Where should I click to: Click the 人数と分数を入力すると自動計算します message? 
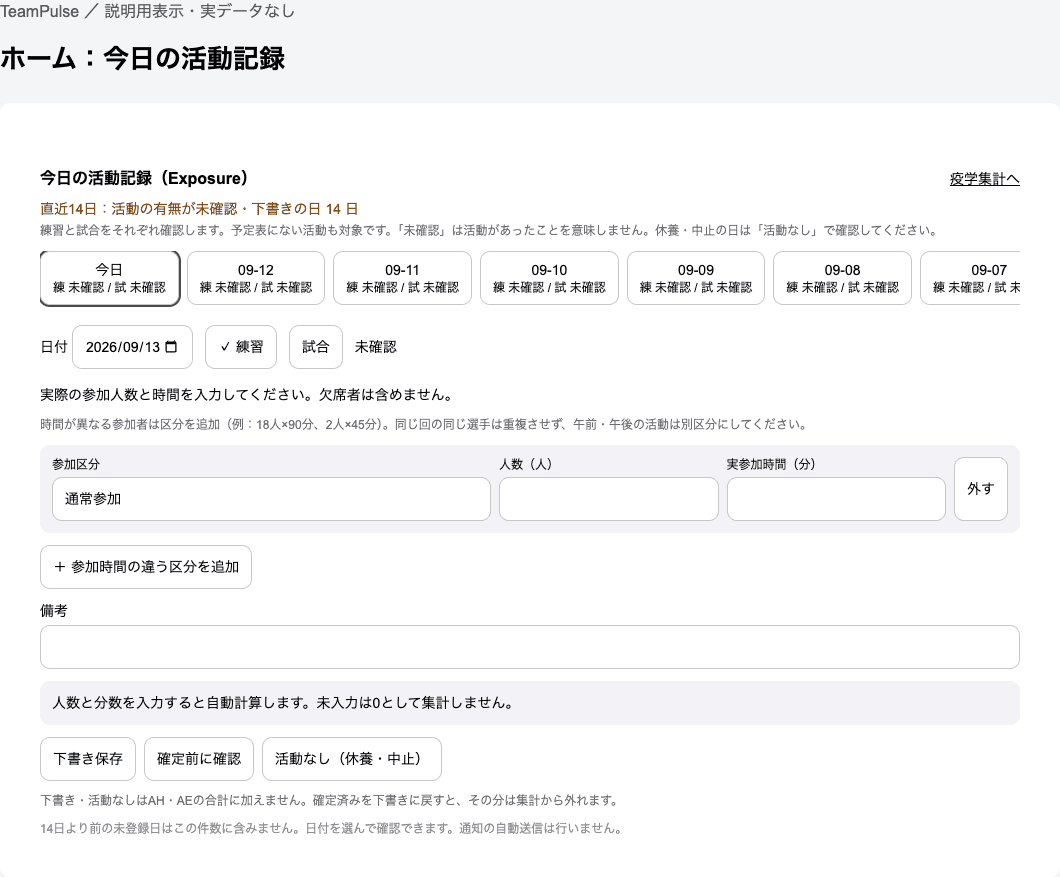pos(530,703)
